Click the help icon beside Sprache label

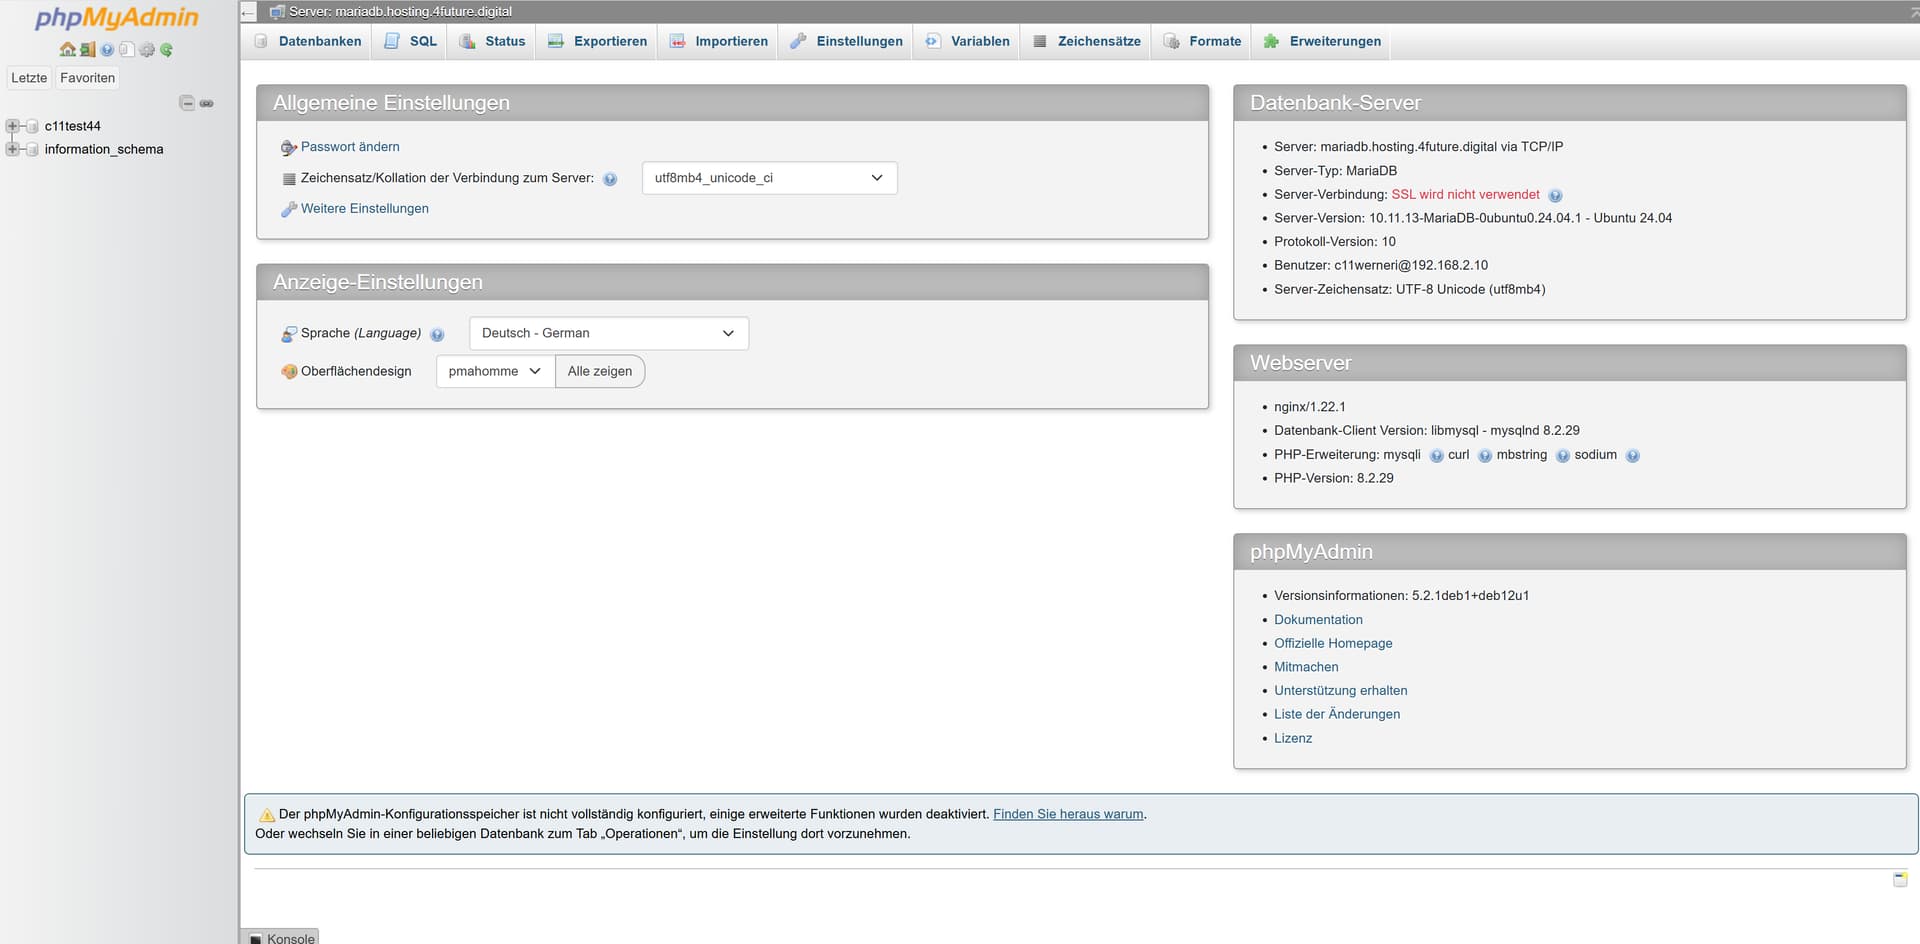click(437, 335)
